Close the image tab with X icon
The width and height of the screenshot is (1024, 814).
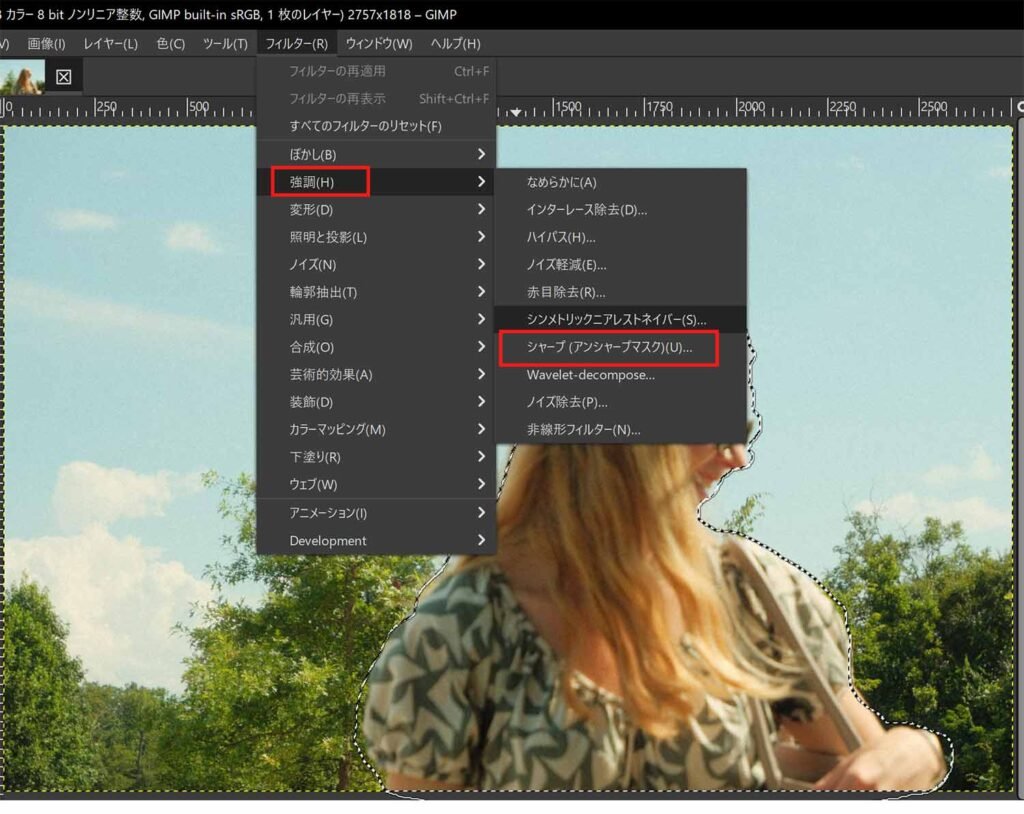click(x=64, y=77)
